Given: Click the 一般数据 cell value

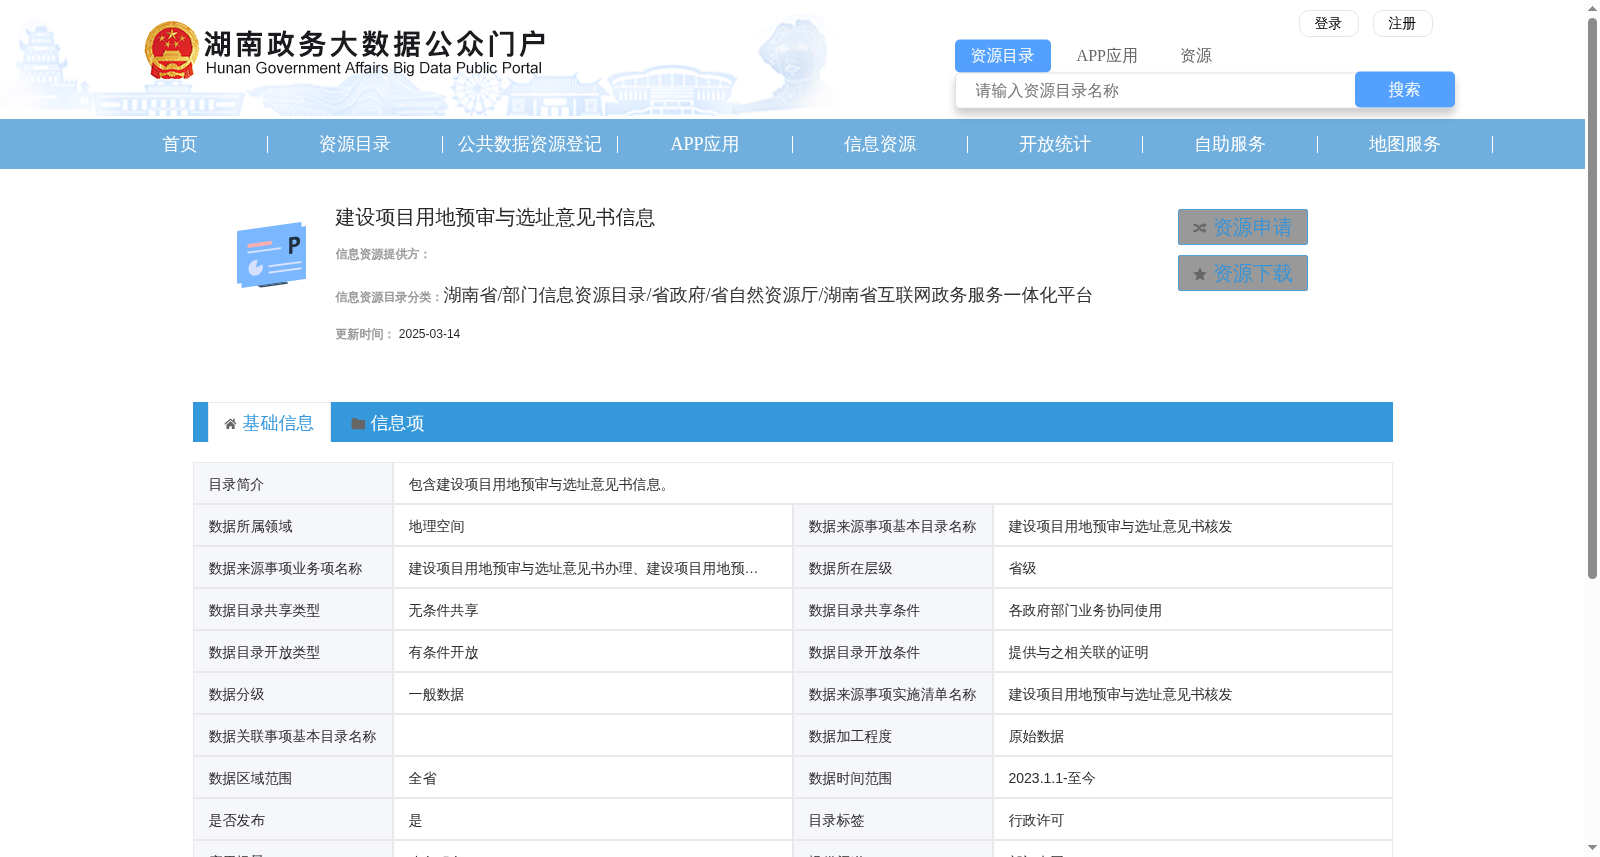Looking at the screenshot, I should click(x=436, y=694).
